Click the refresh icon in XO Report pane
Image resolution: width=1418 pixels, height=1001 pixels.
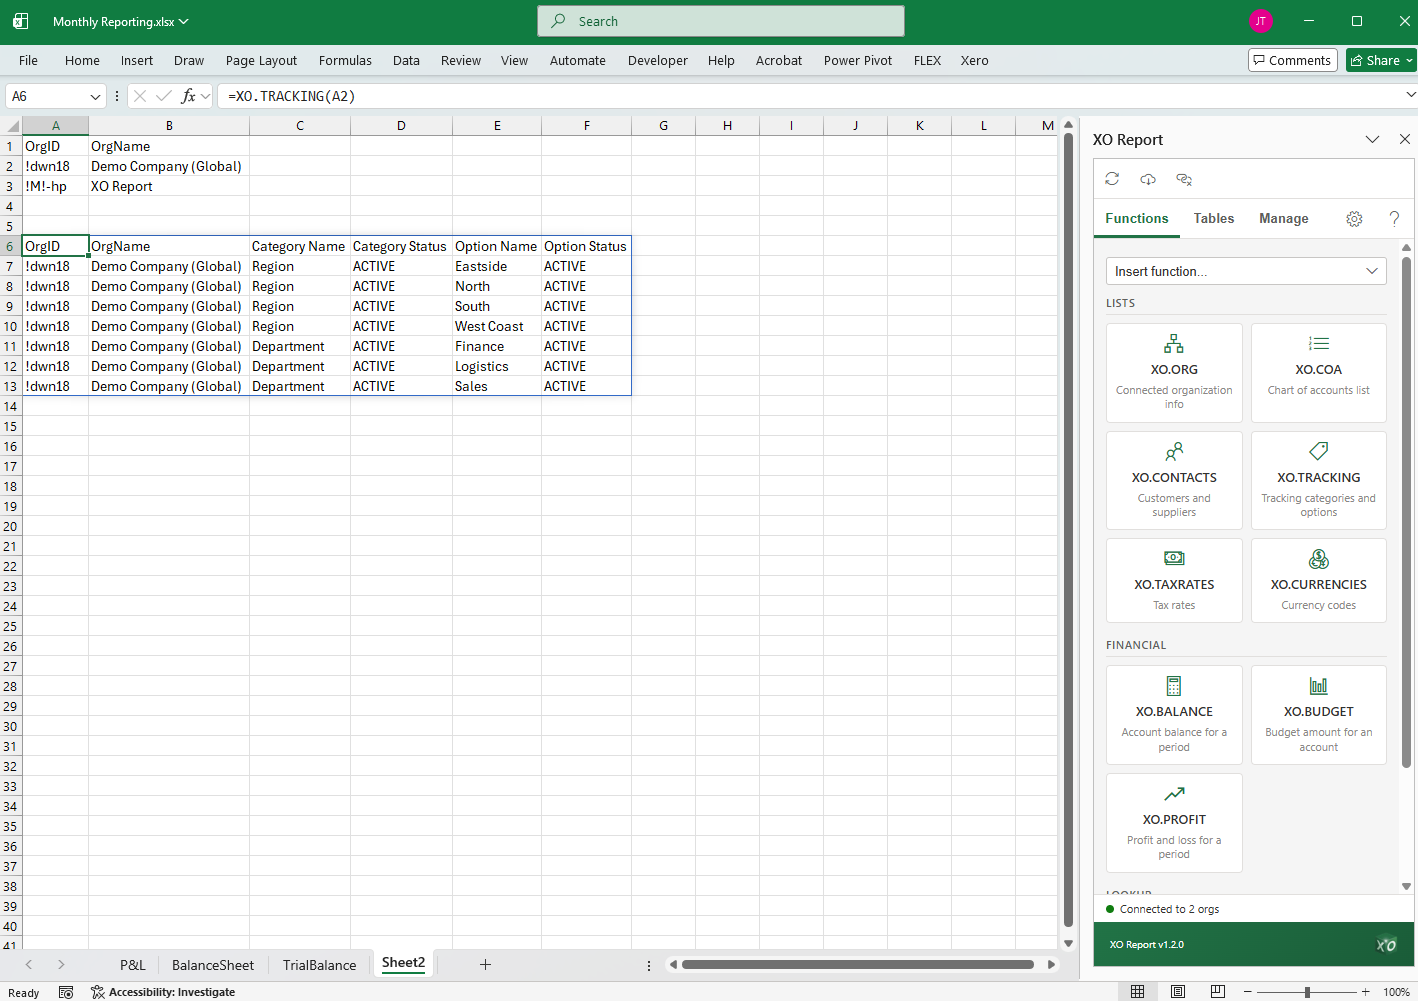[1112, 179]
